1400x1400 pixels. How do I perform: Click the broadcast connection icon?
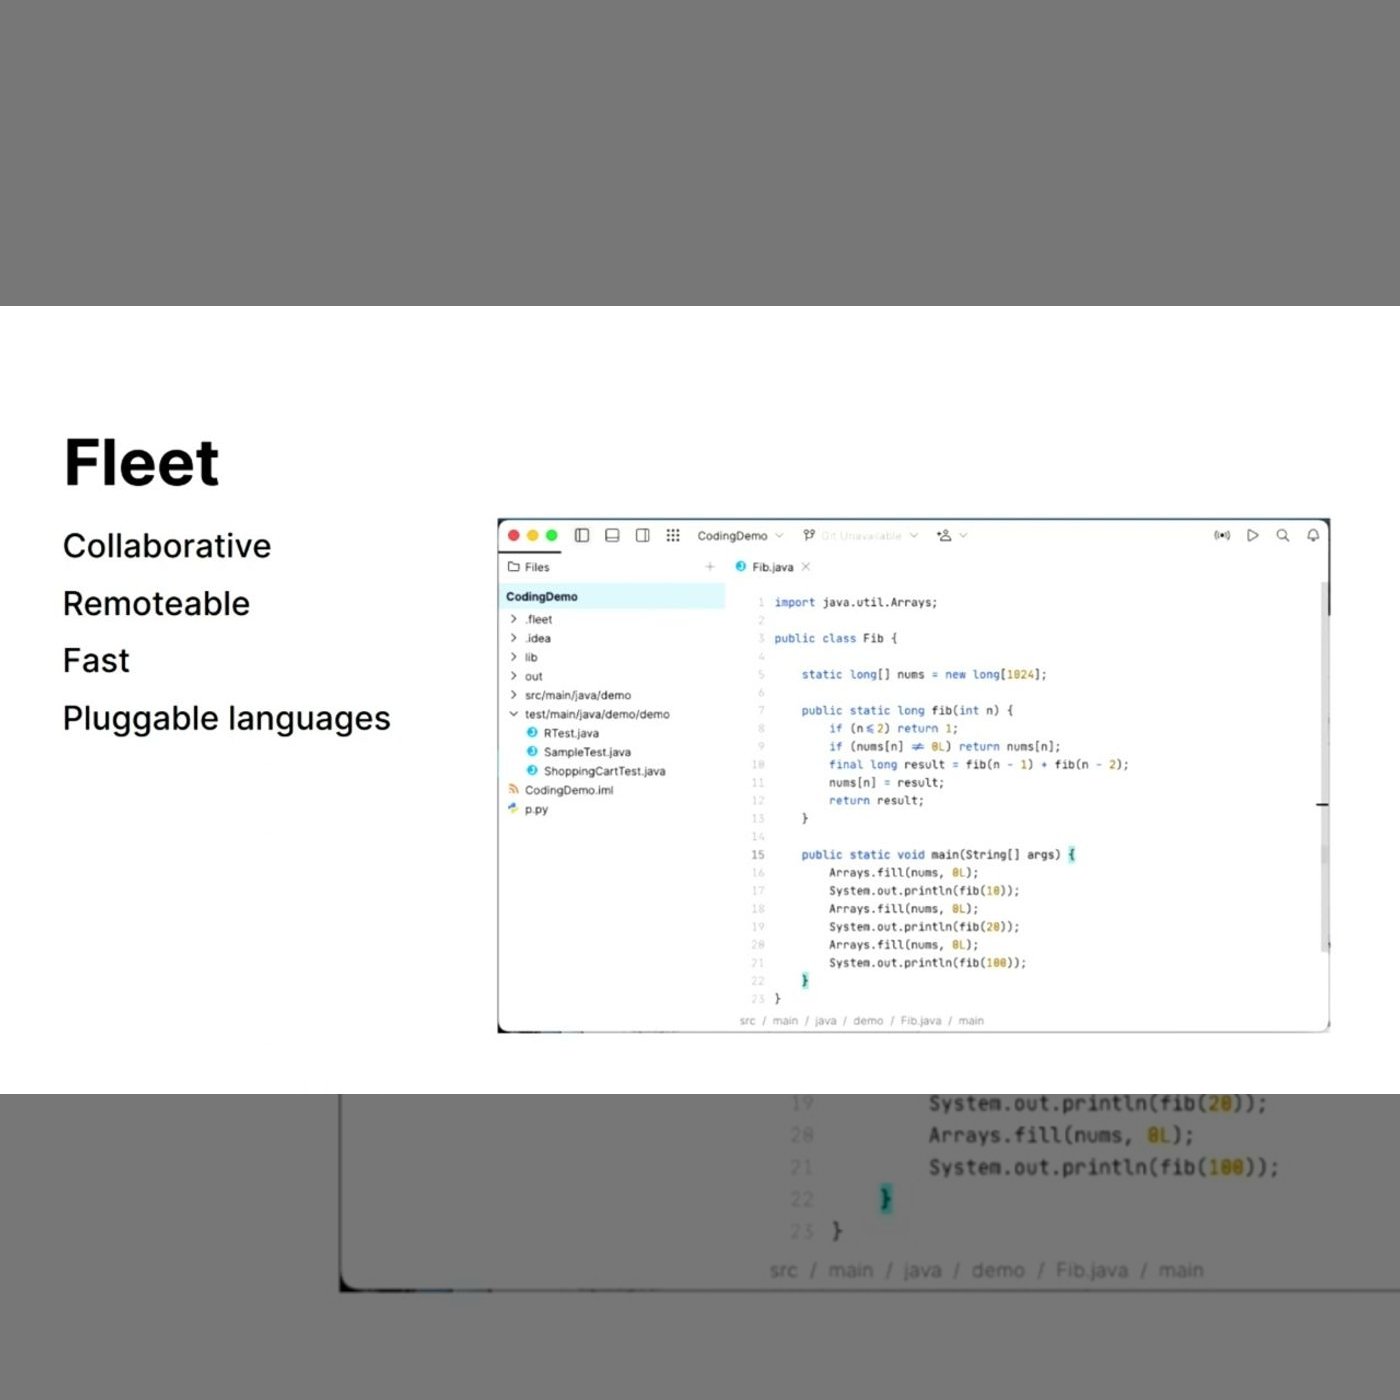point(1222,536)
